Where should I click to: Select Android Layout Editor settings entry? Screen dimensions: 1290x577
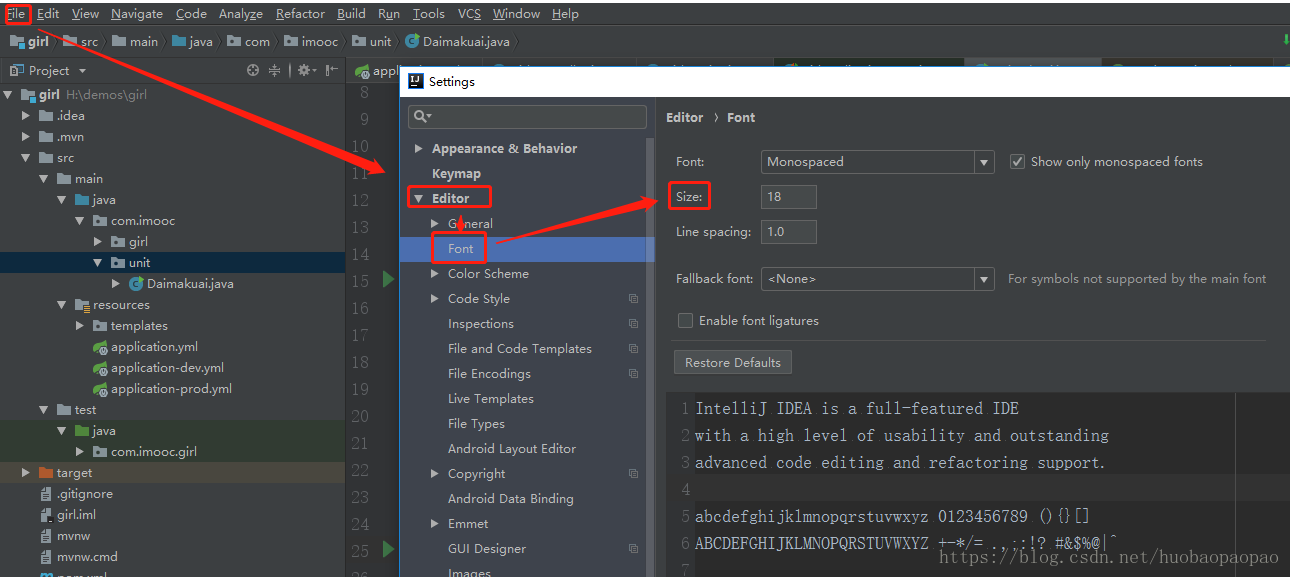512,449
